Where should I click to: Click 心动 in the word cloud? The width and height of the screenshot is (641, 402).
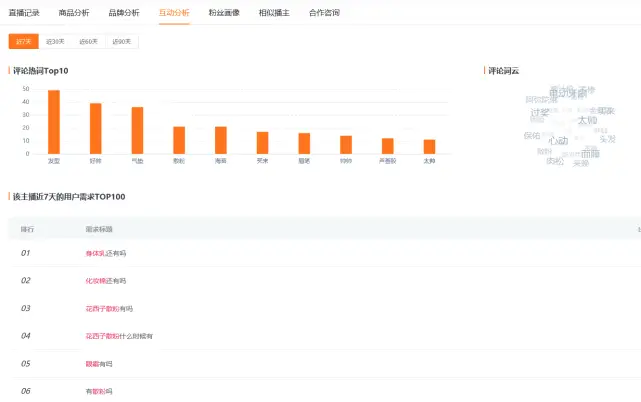558,141
